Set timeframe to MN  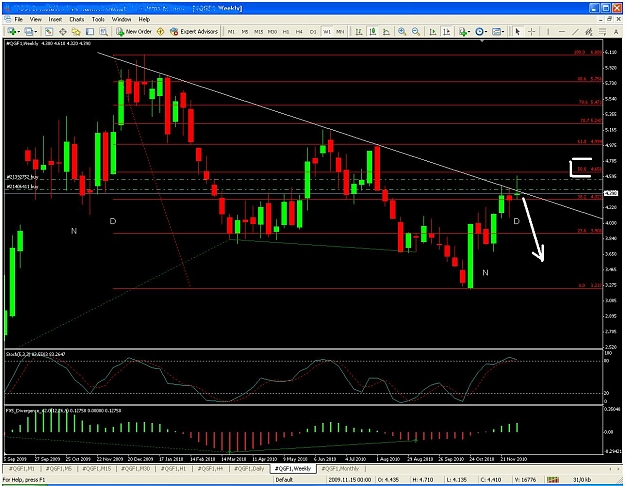340,31
